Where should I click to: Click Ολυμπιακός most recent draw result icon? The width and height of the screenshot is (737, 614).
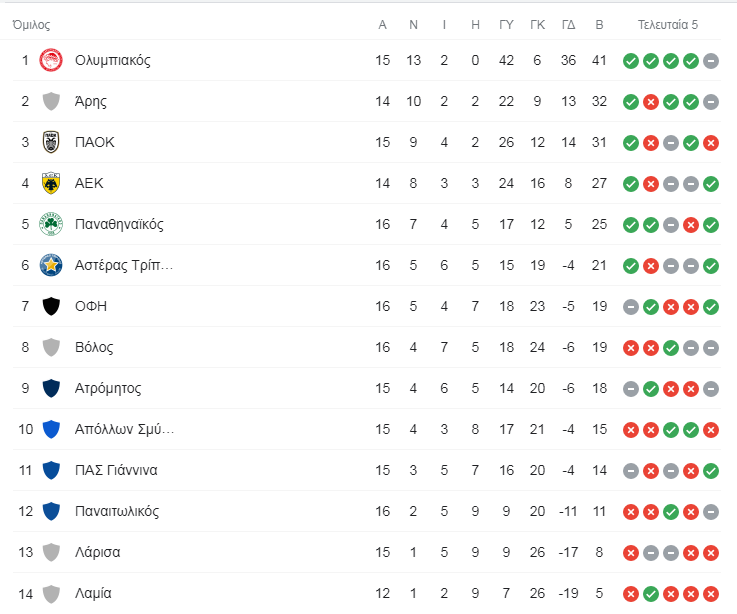[x=711, y=61]
